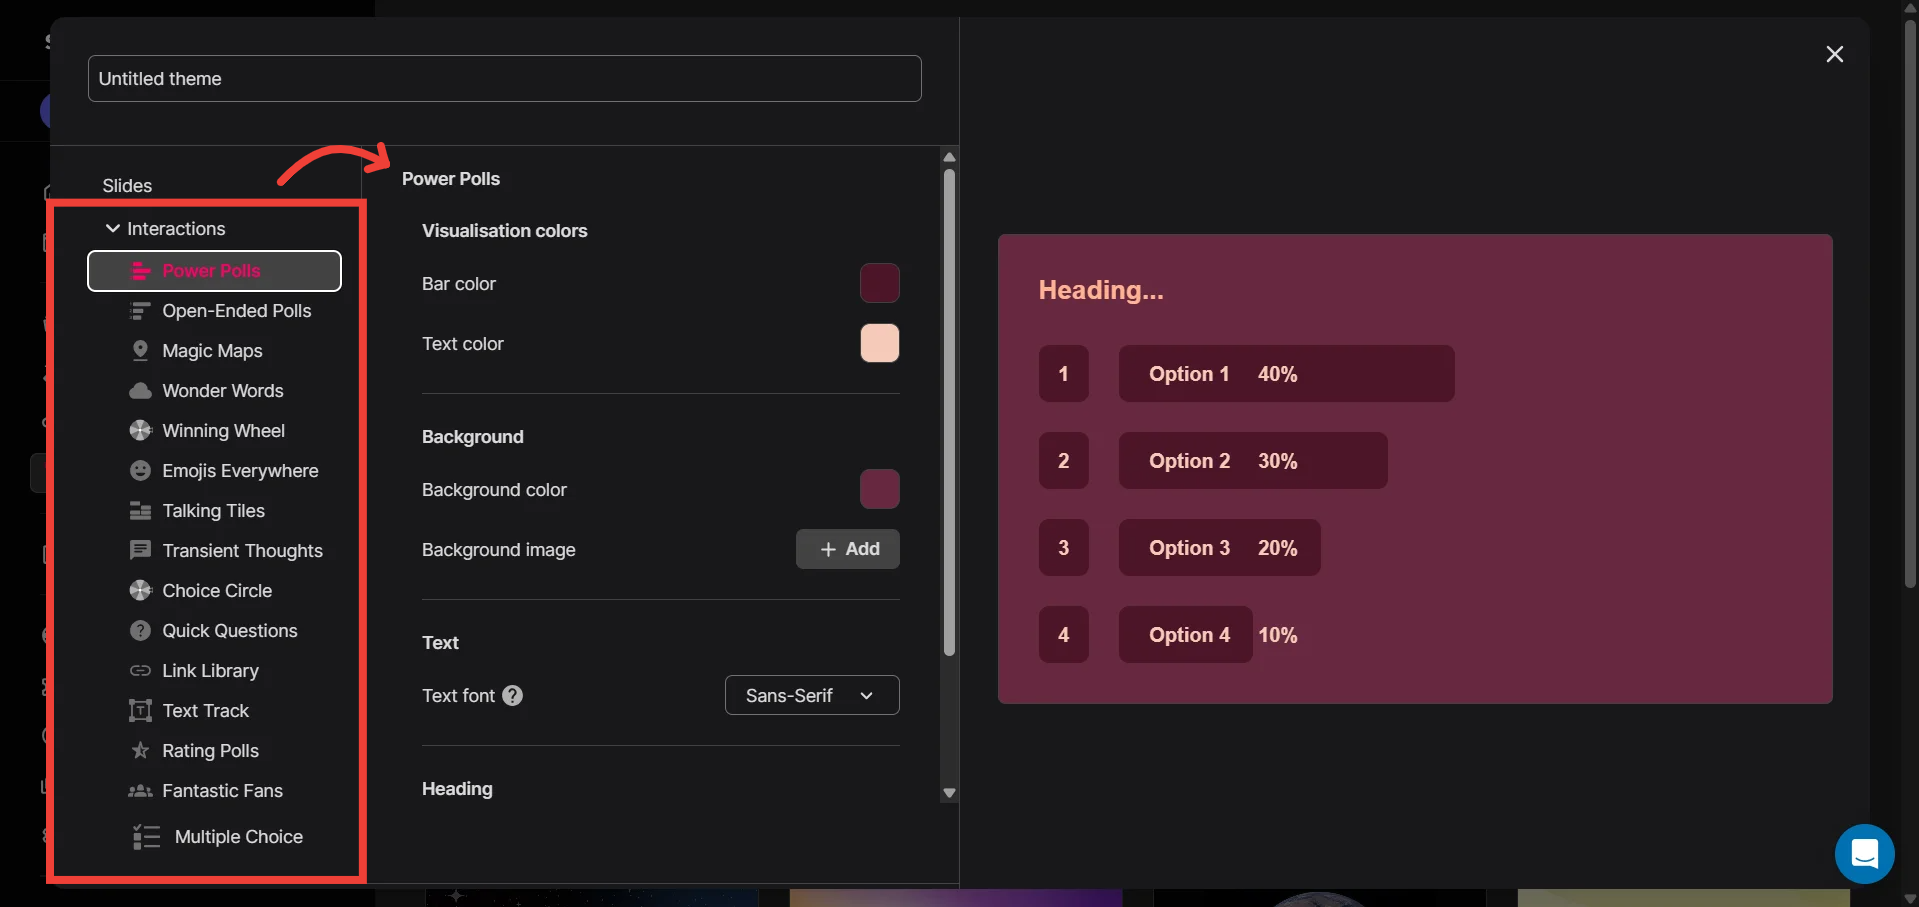
Task: Click the Emojis Everywhere smiley icon
Action: point(140,471)
